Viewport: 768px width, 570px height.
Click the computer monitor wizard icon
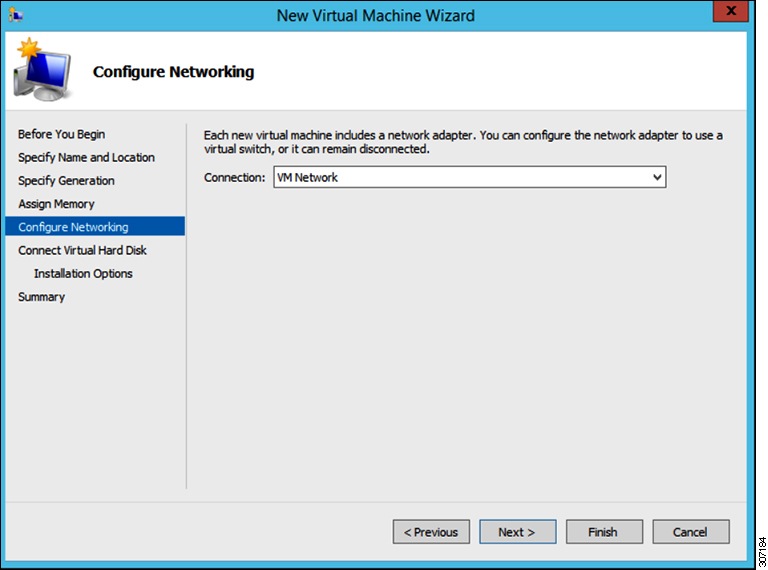[42, 73]
